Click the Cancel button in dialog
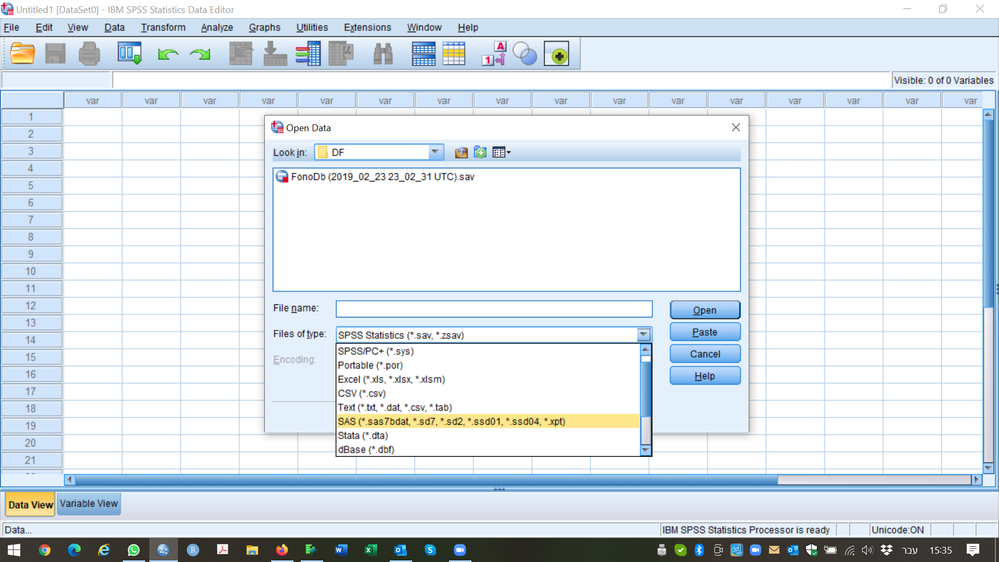Viewport: 999px width, 562px height. click(705, 354)
